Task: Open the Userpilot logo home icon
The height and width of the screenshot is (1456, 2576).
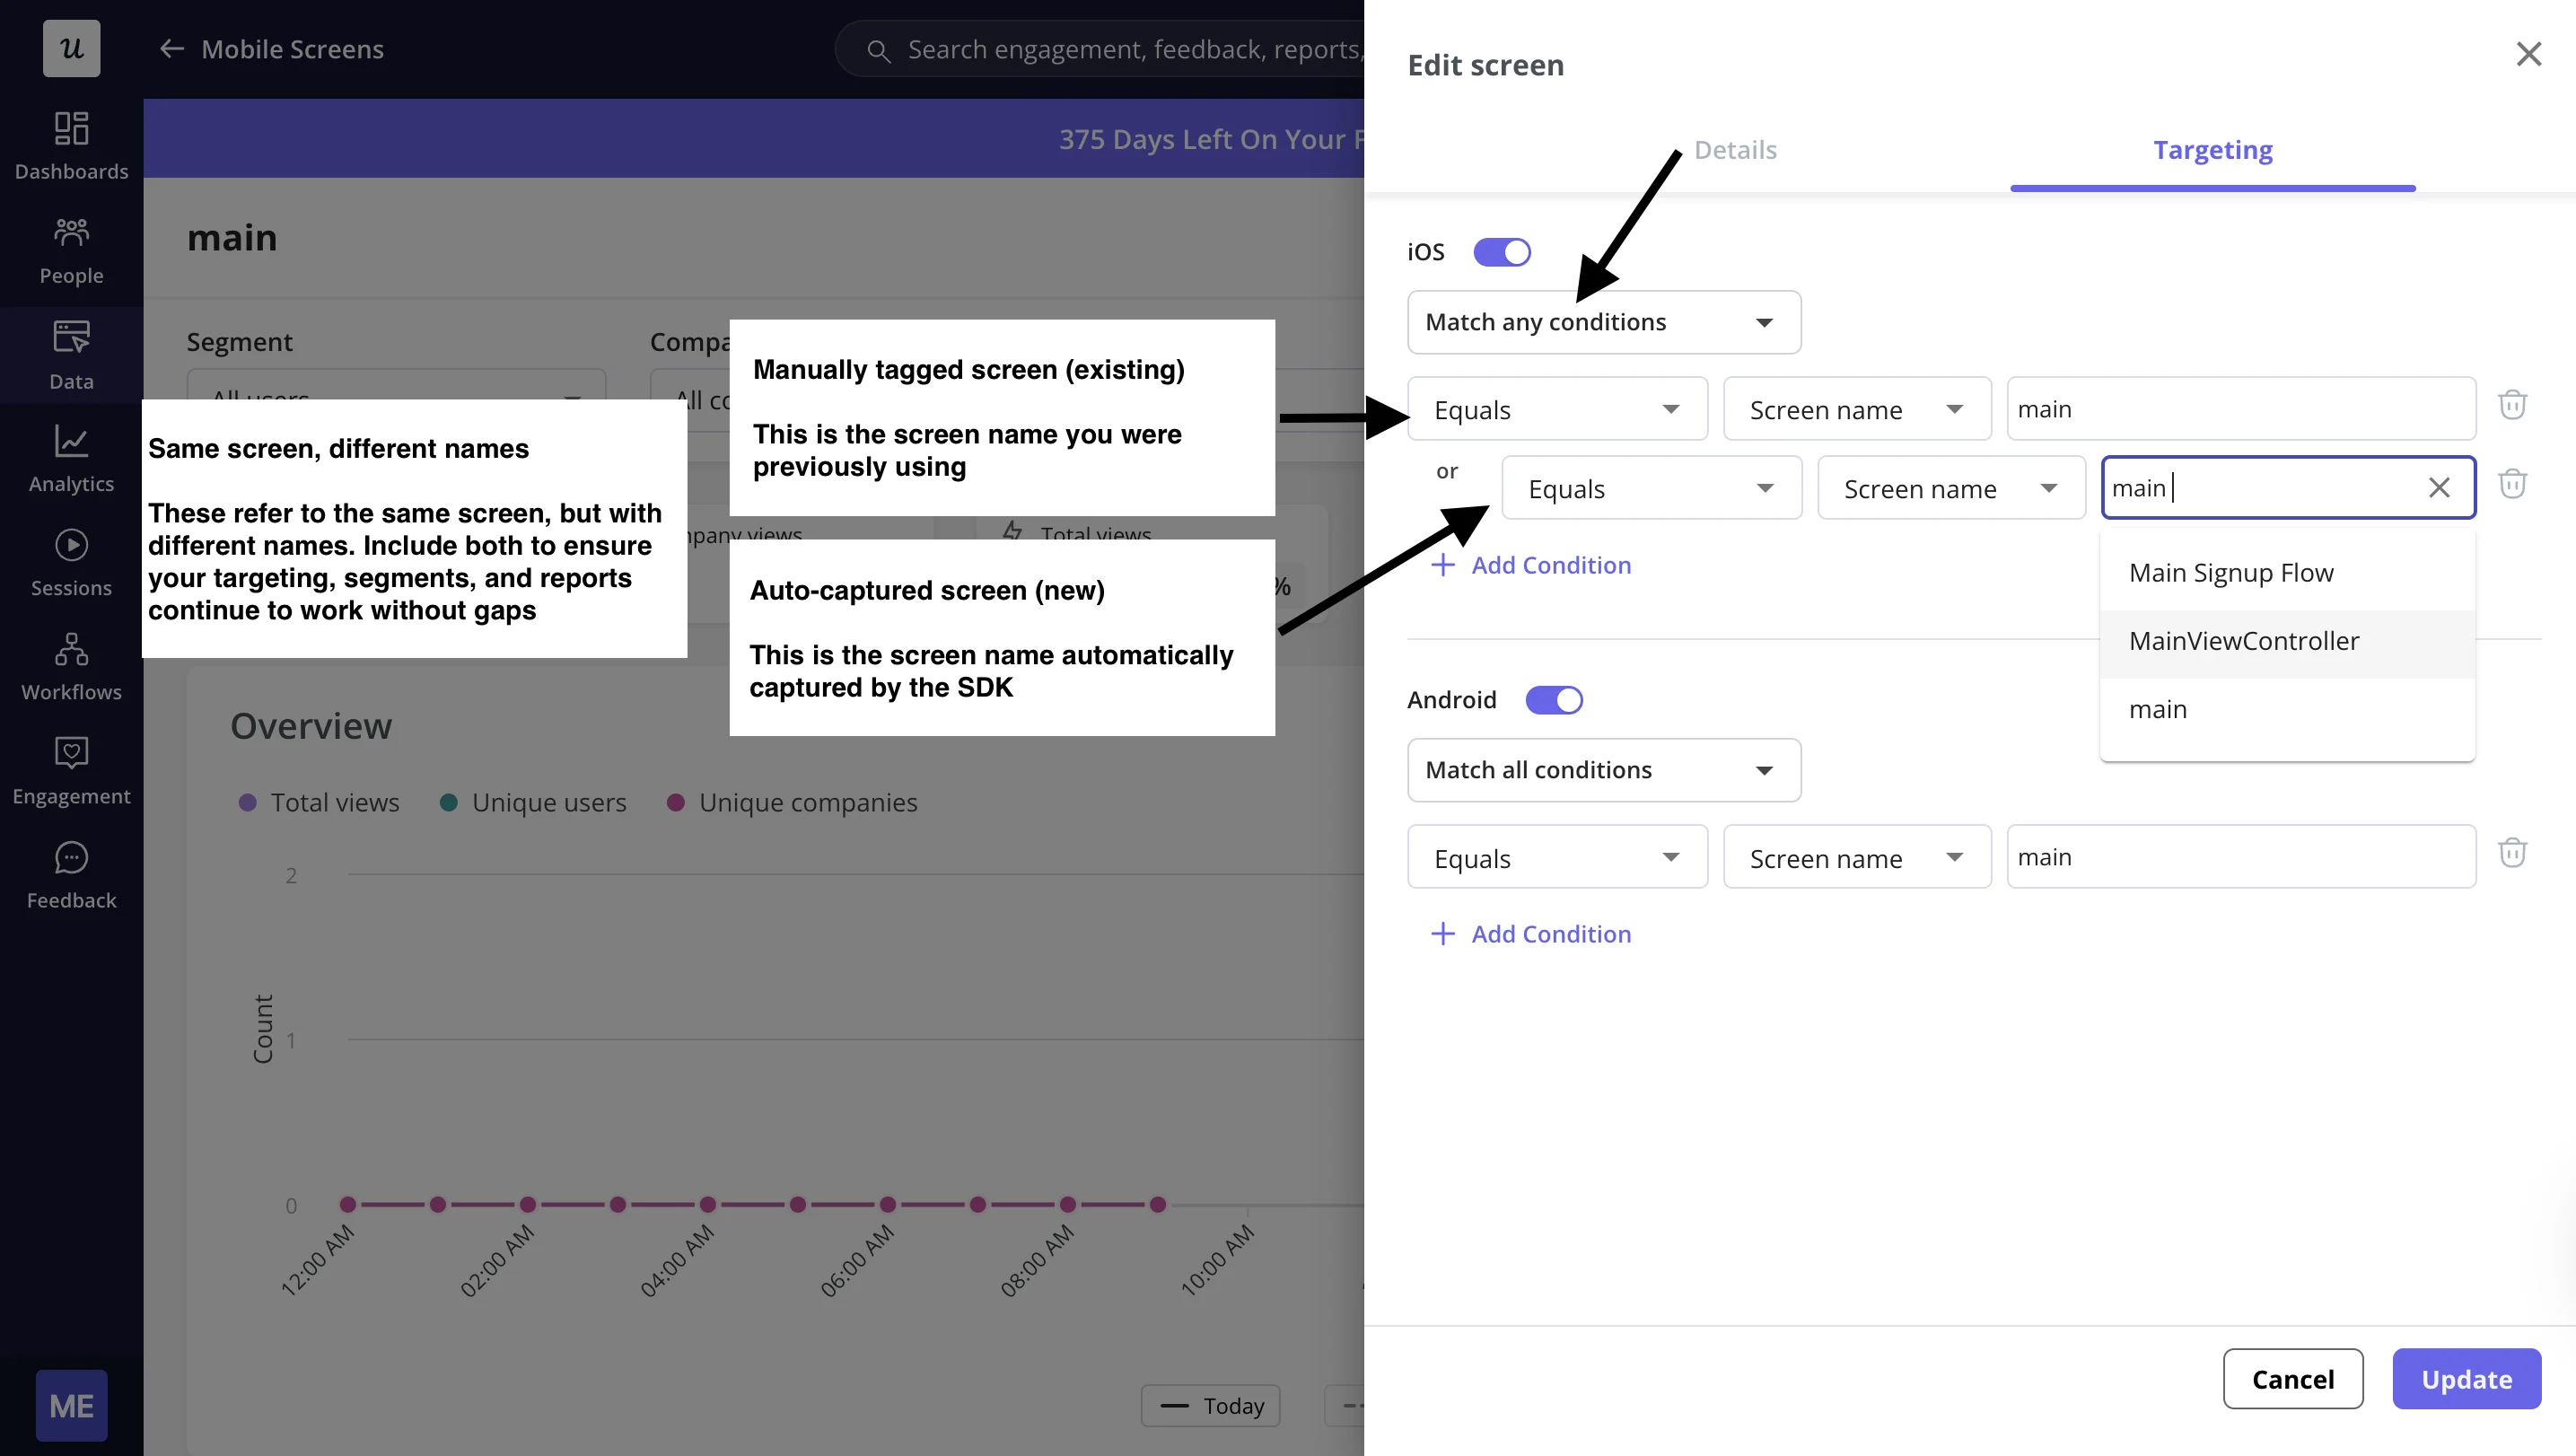Action: [71, 48]
